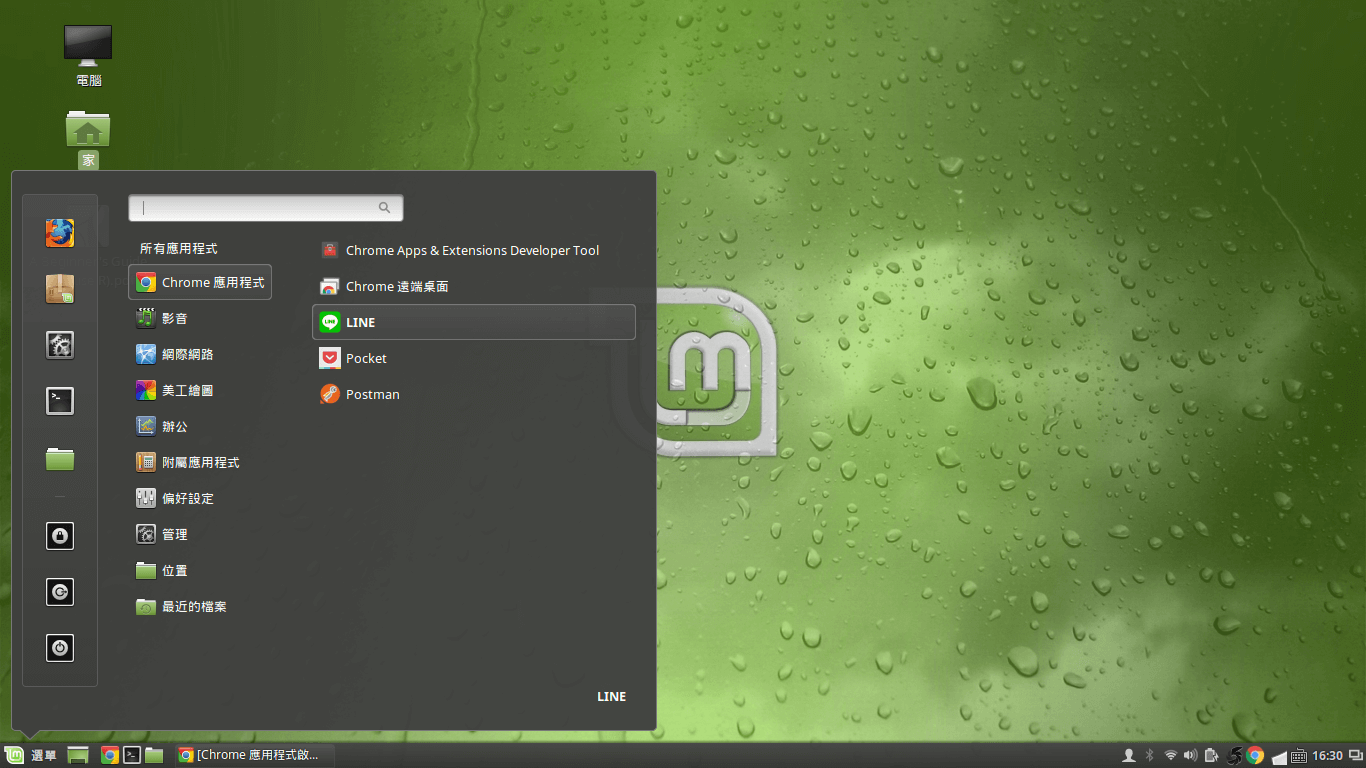Open the file manager folder icon

click(60, 459)
